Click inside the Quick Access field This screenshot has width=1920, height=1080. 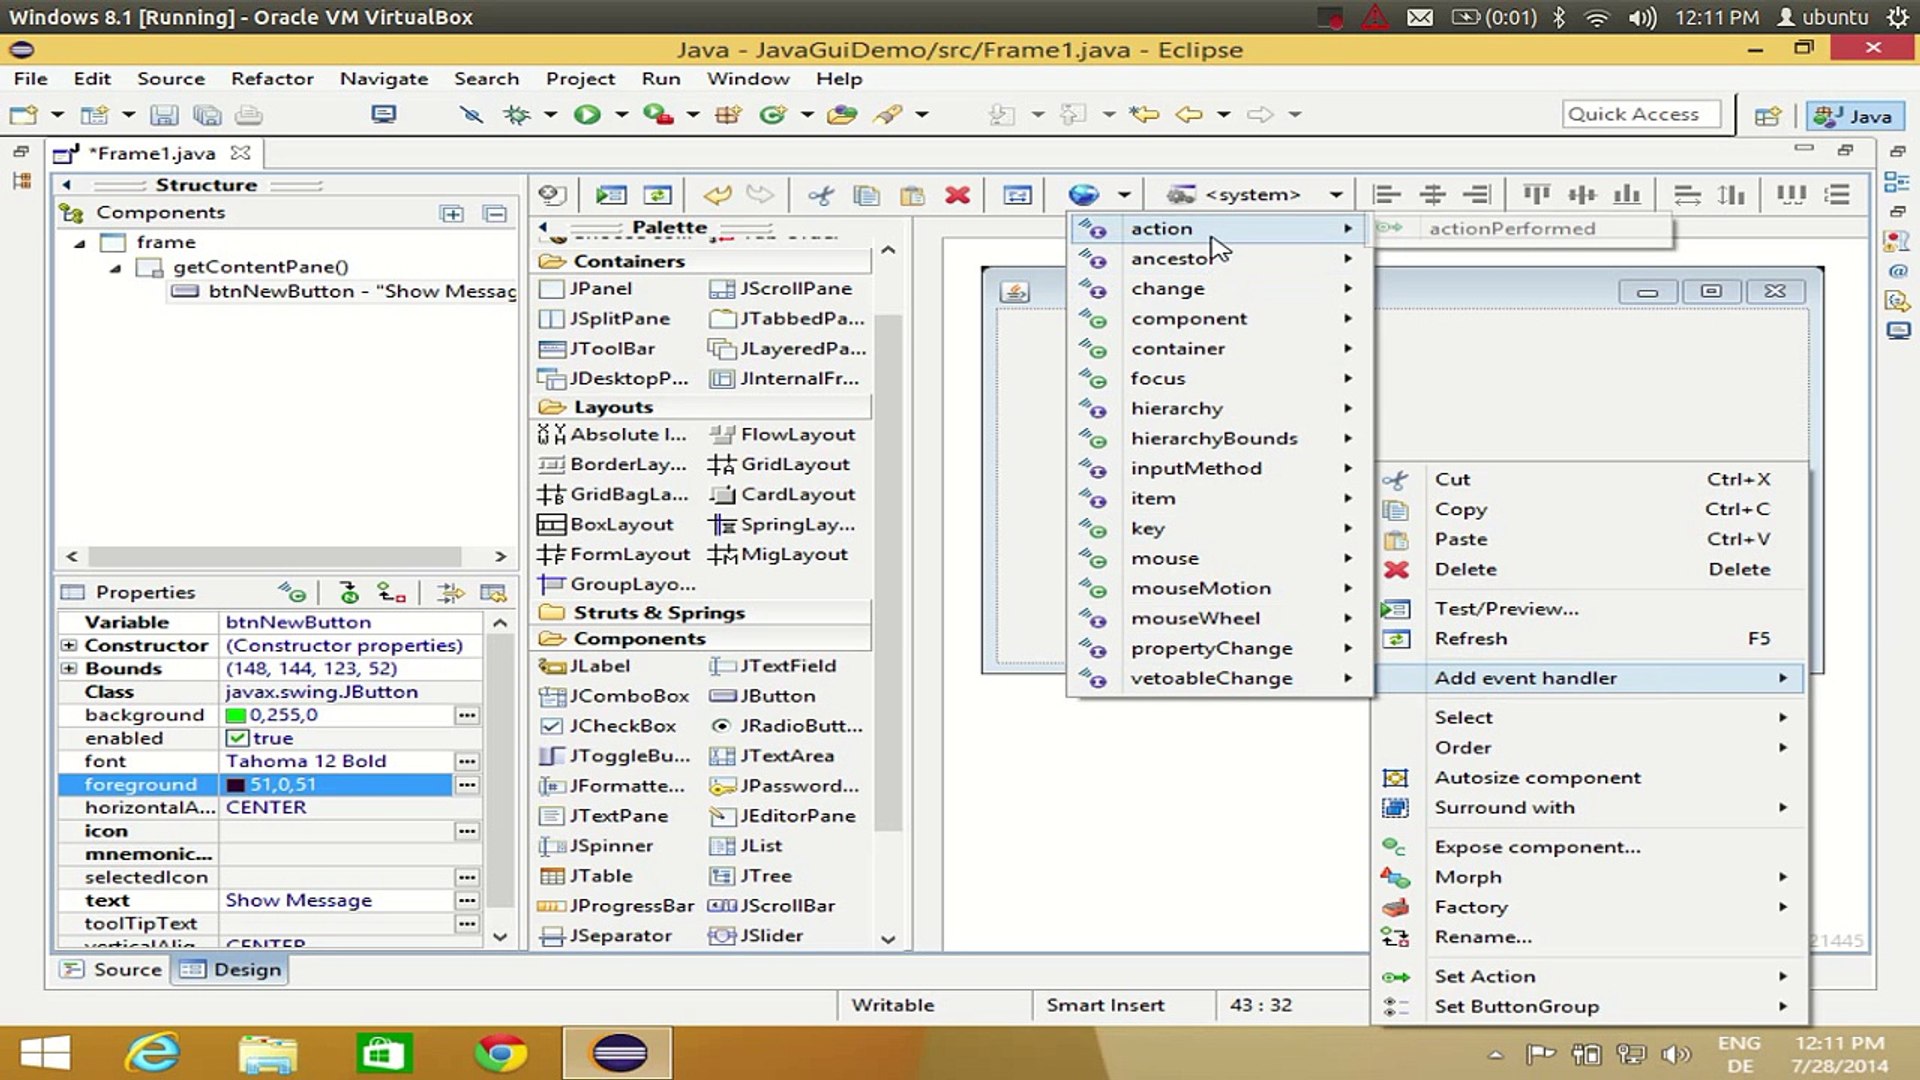click(1640, 115)
